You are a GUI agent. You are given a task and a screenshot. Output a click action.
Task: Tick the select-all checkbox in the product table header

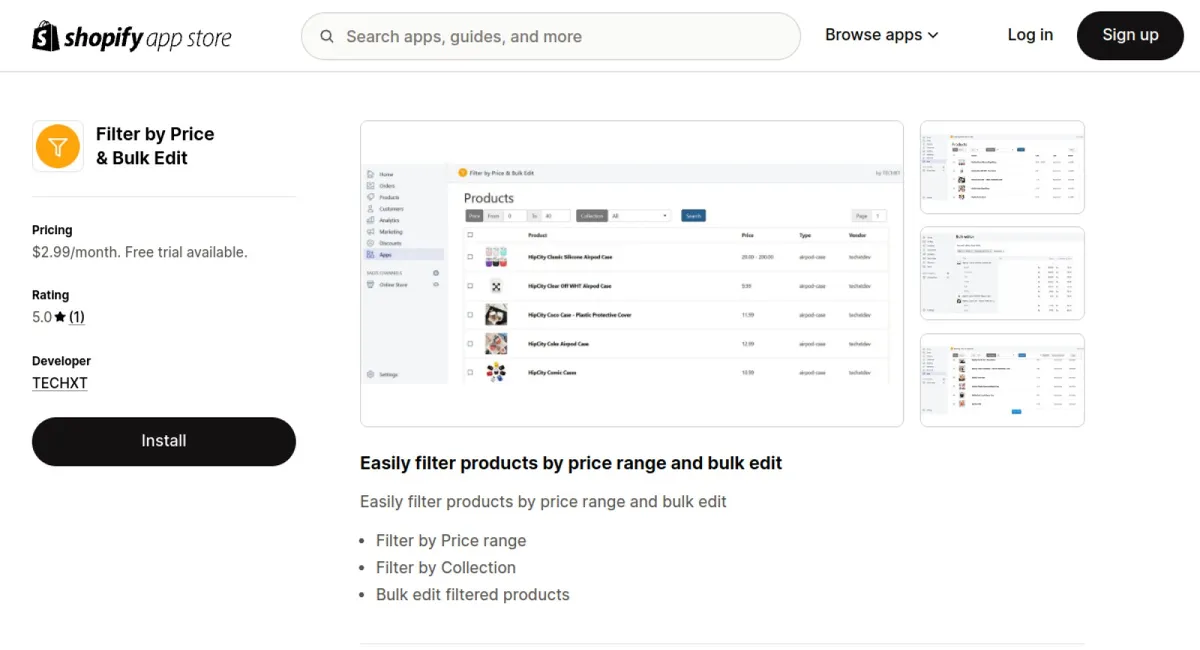point(470,233)
